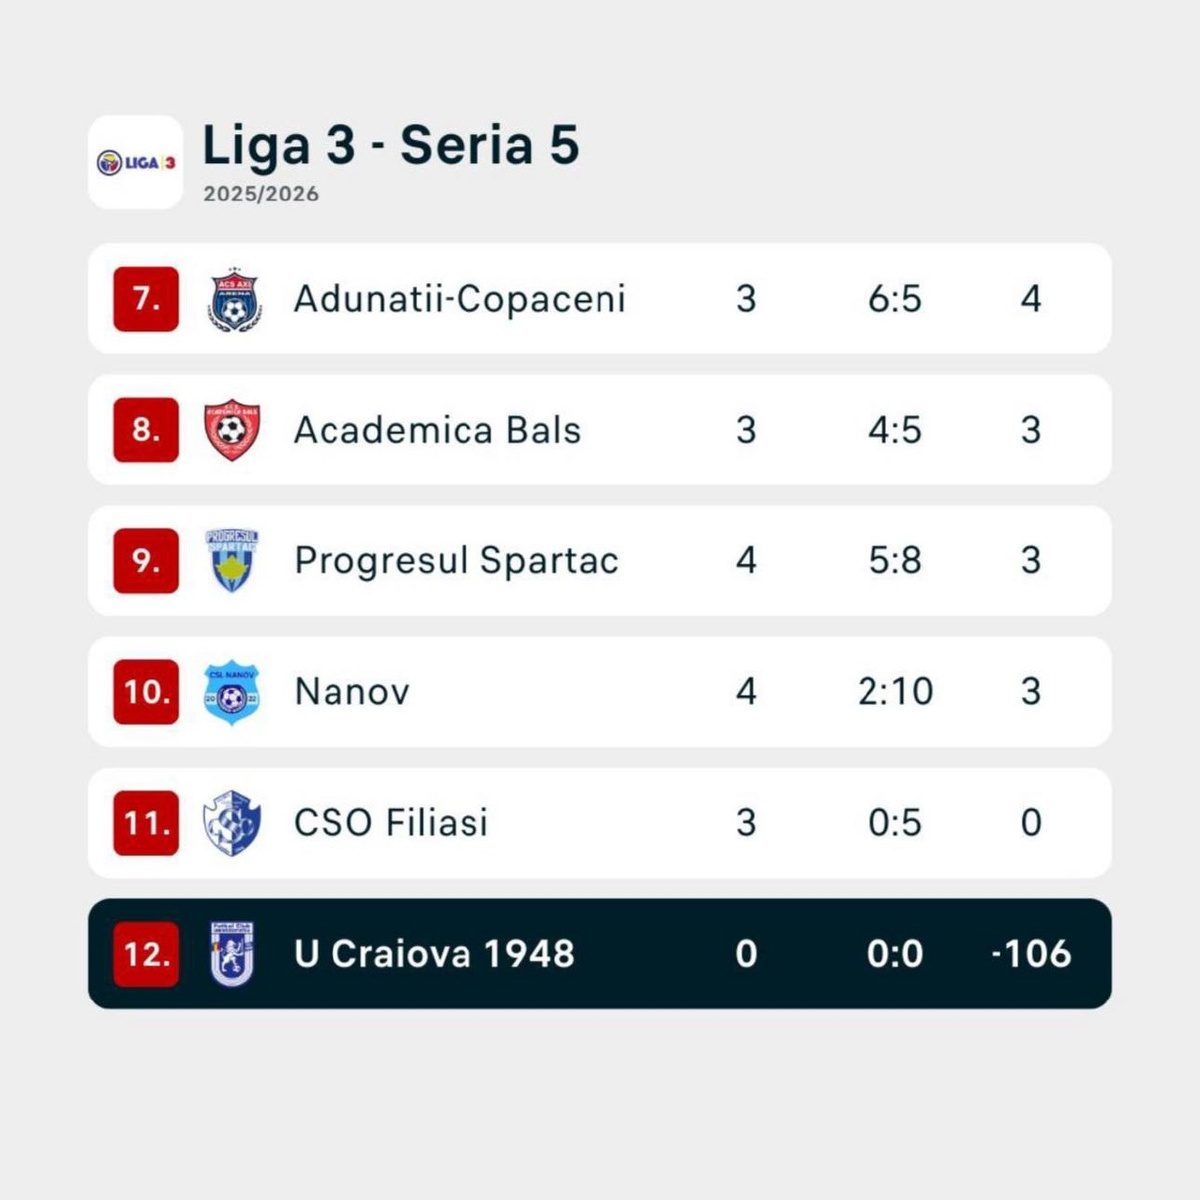This screenshot has height=1200, width=1200.
Task: Open the Adunatii-Copaceni team name
Action: [459, 299]
